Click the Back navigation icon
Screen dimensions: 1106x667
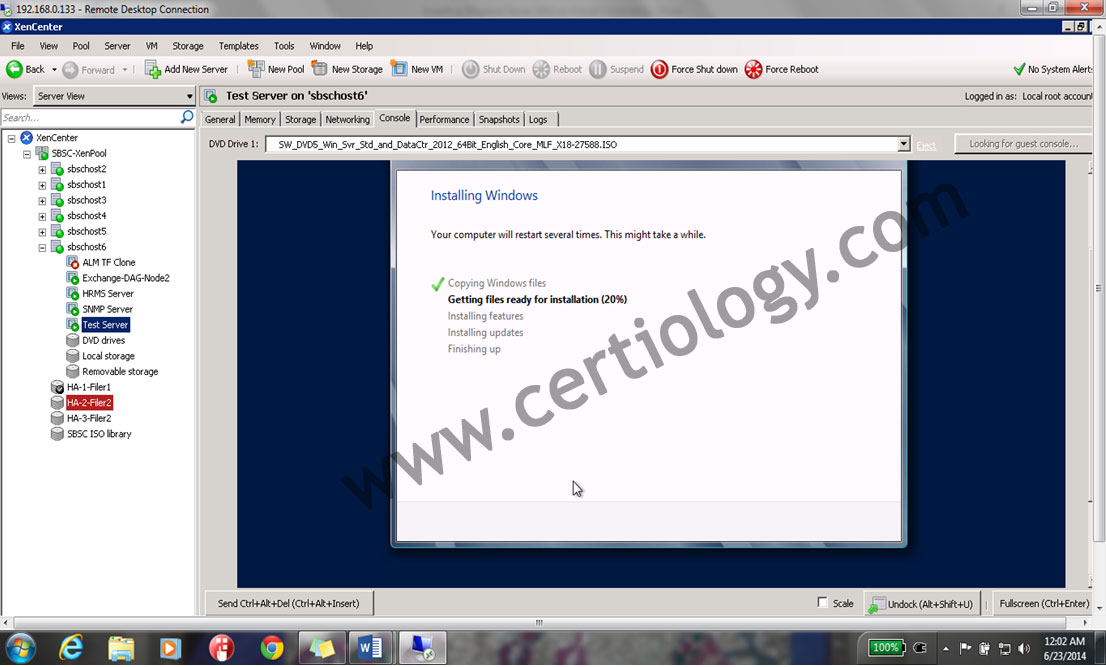coord(14,69)
